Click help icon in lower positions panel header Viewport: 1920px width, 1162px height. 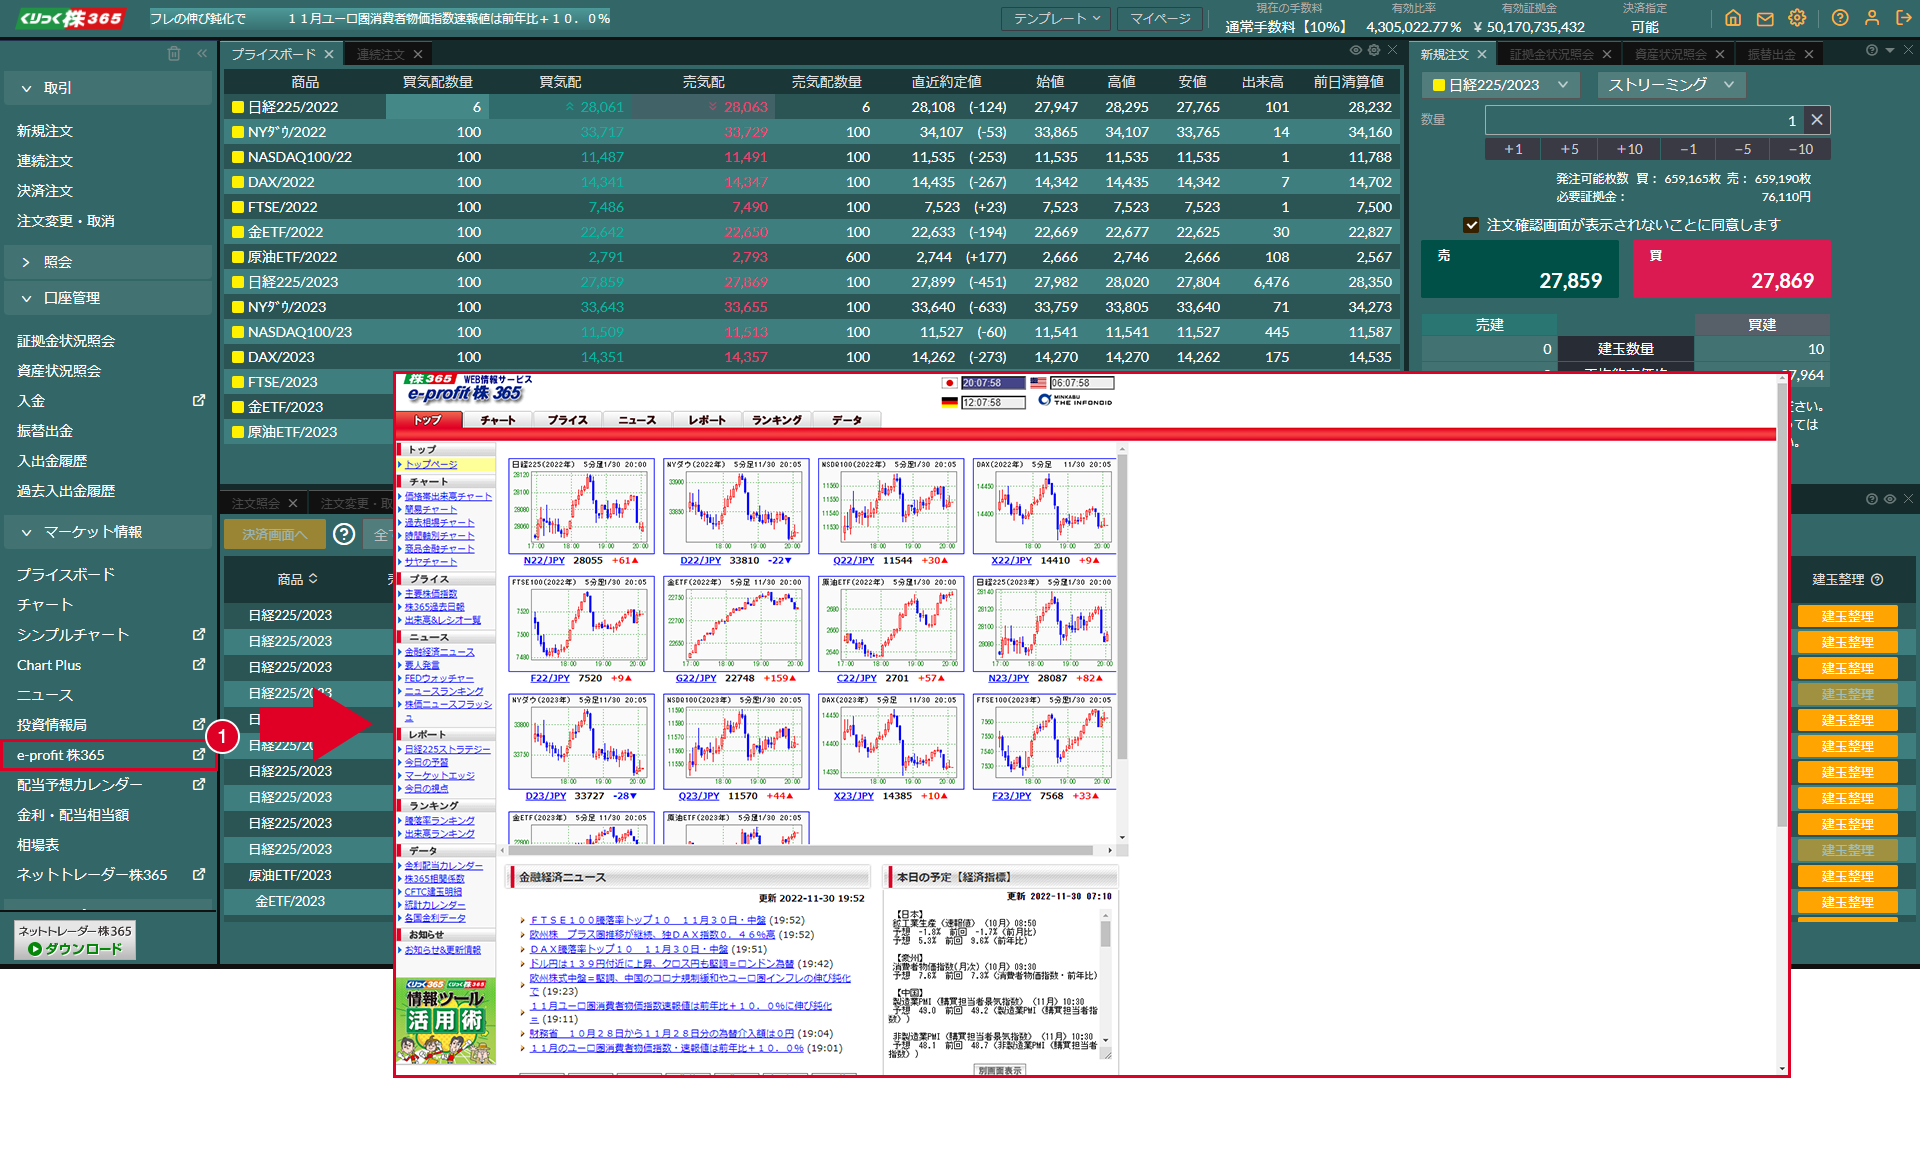(1872, 499)
